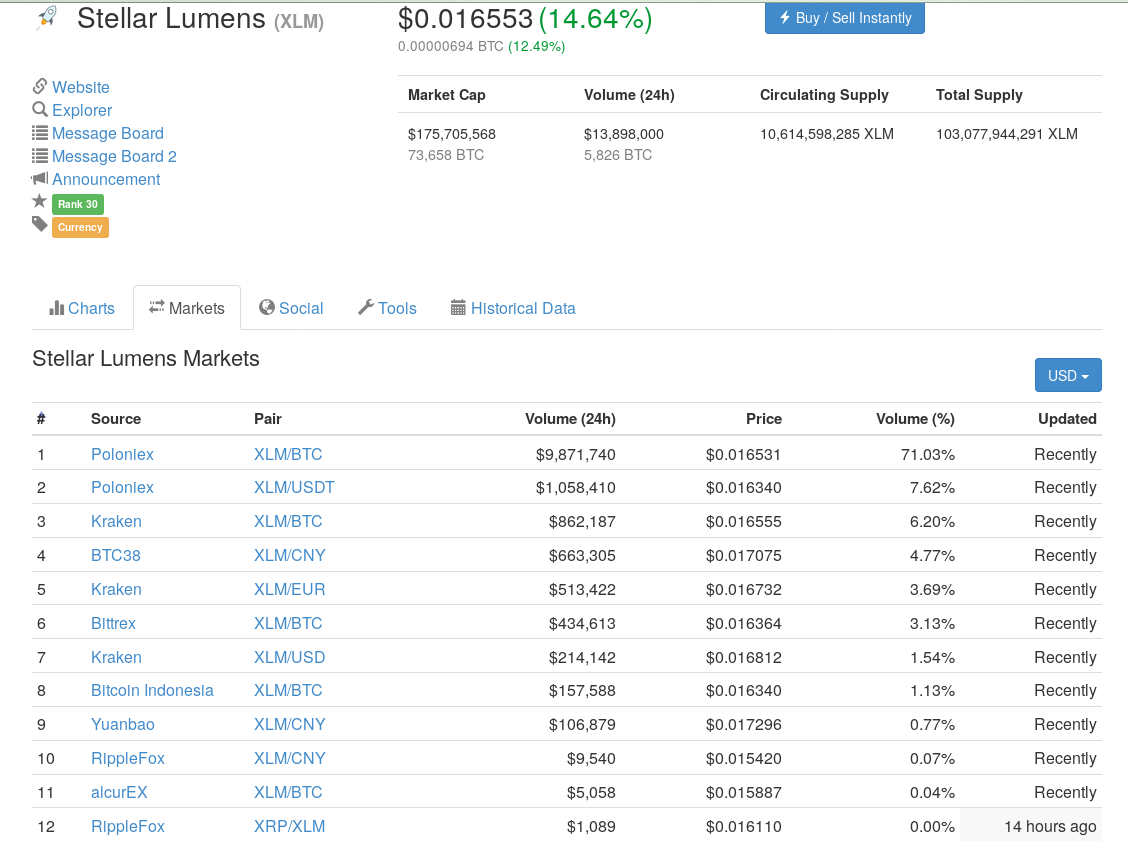This screenshot has height=860, width=1128.
Task: Open the BTC38 exchange link
Action: point(116,555)
